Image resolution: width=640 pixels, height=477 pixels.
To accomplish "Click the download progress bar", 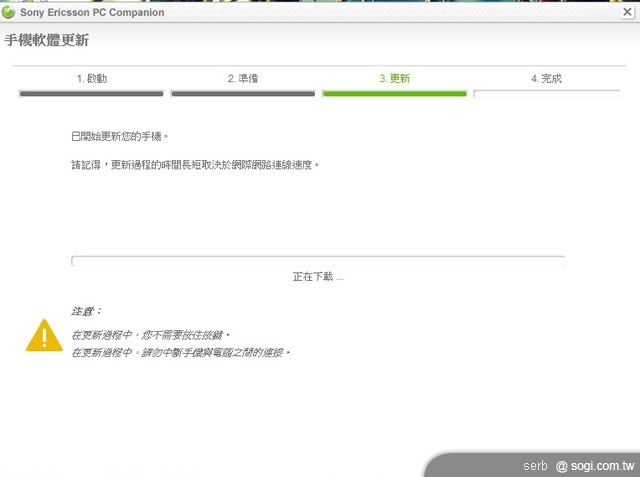I will pos(318,261).
